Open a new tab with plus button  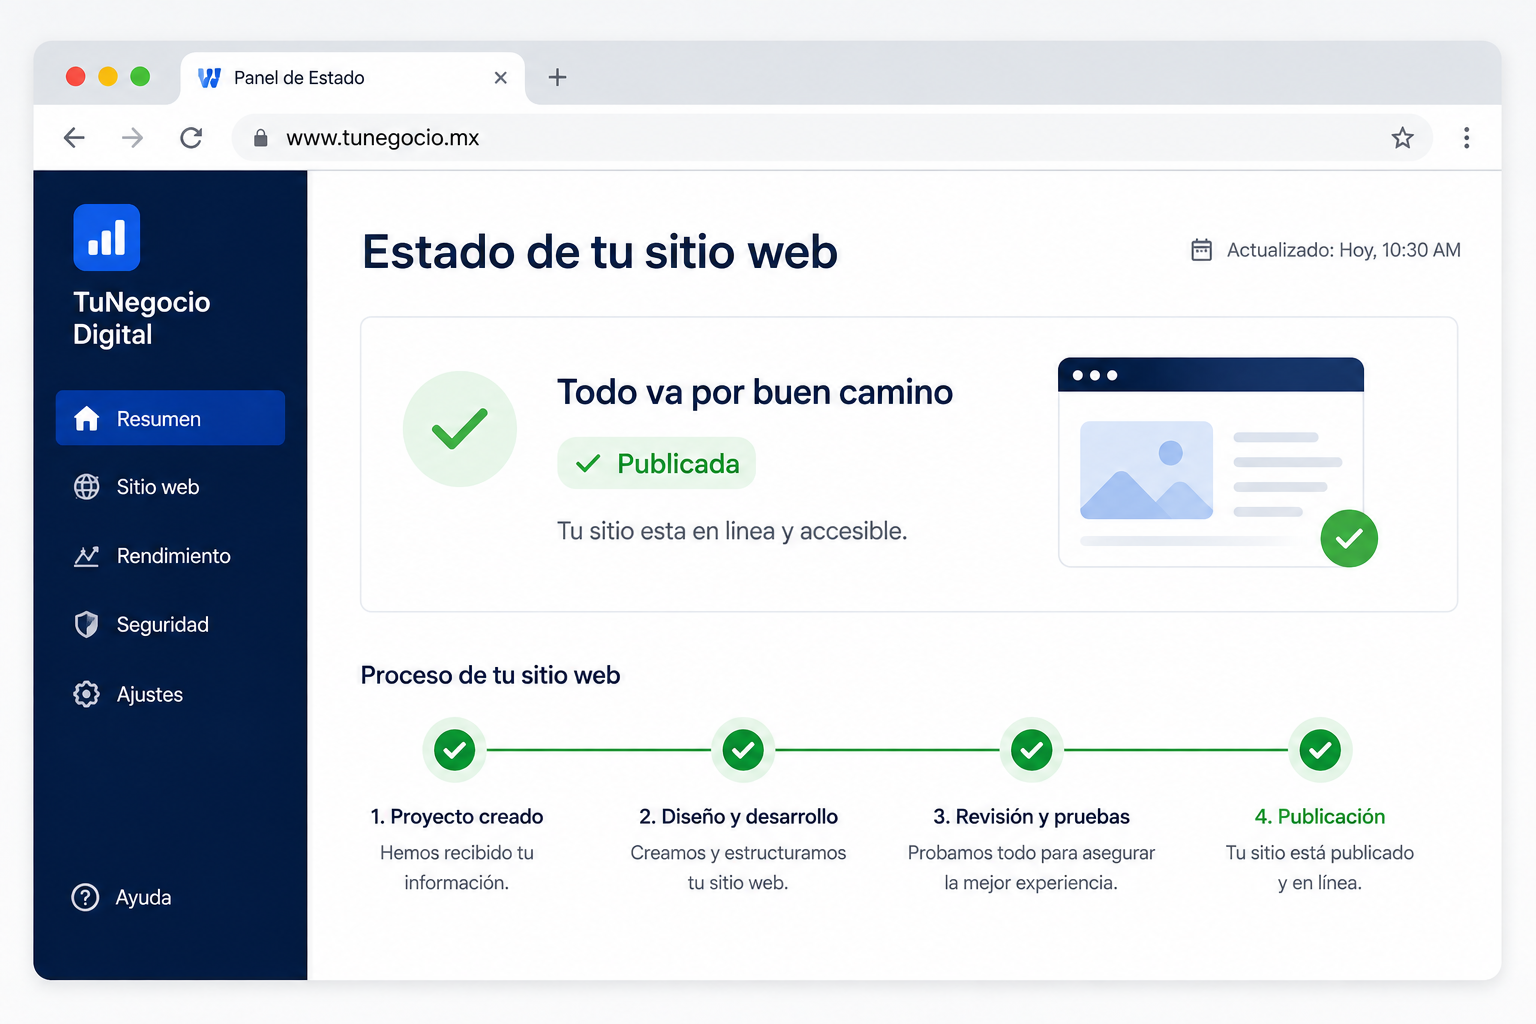(558, 77)
